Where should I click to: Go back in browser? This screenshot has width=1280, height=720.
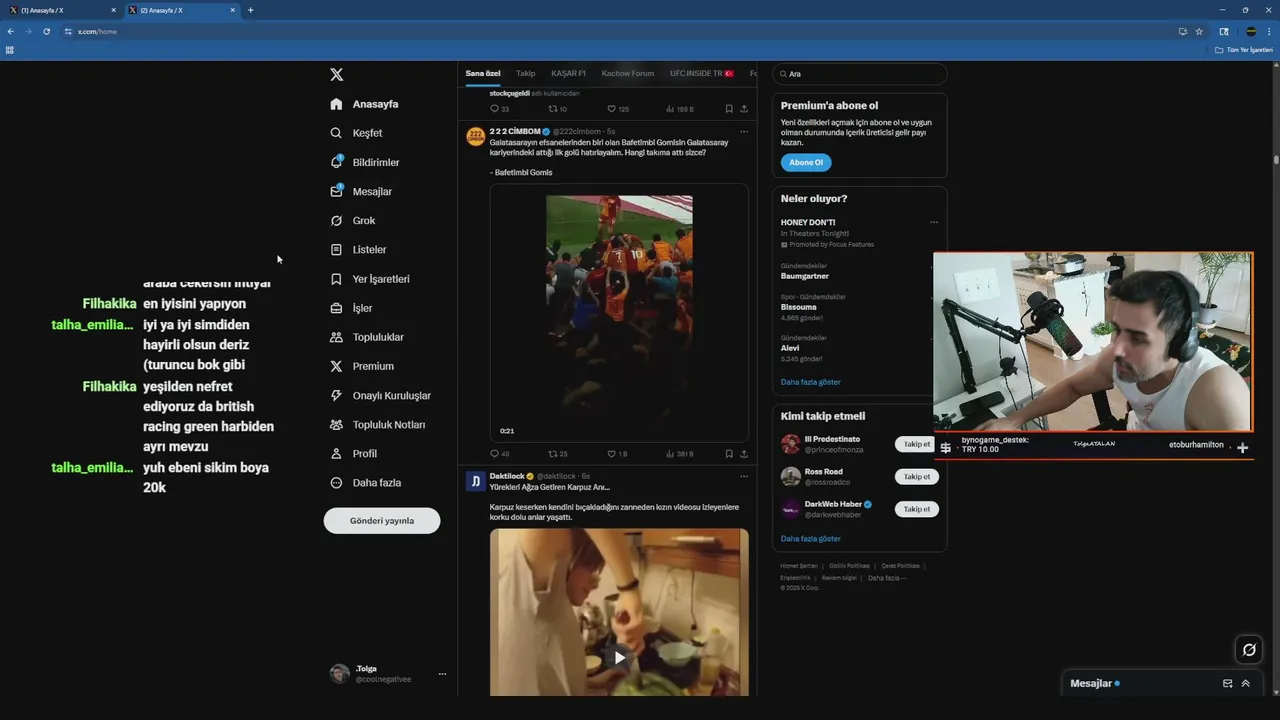tap(10, 31)
